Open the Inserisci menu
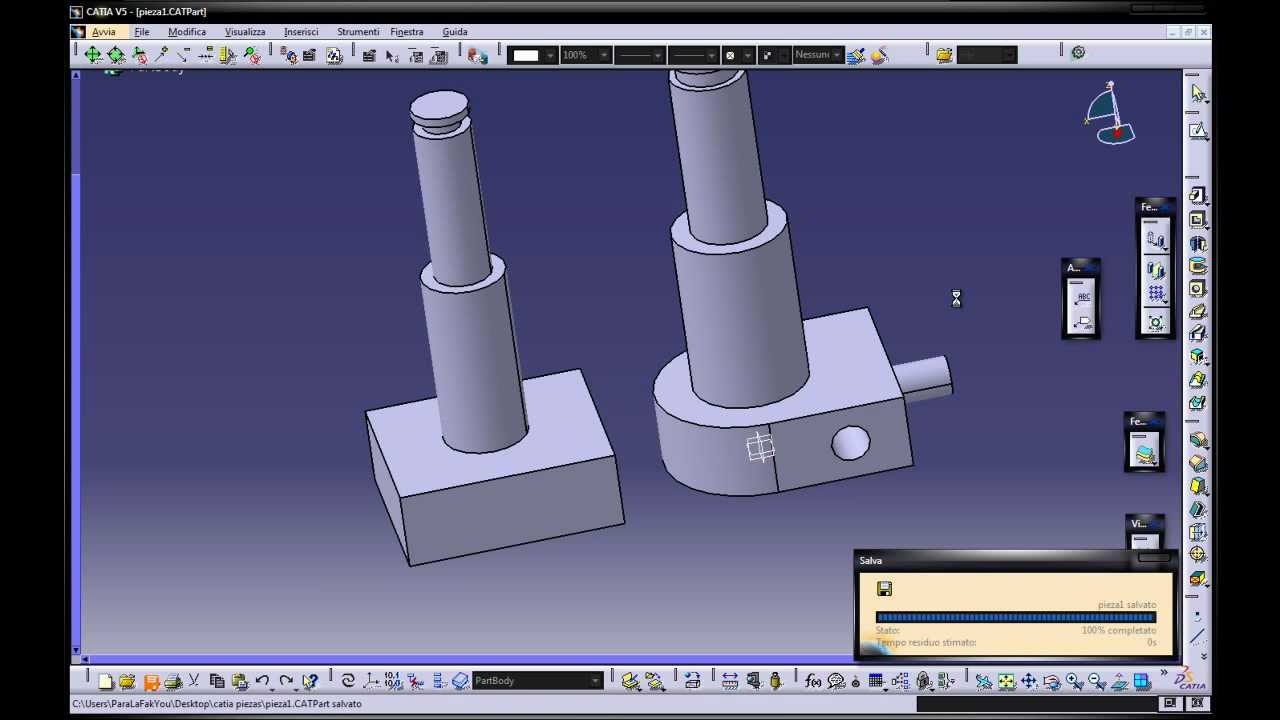Viewport: 1280px width, 720px height. [301, 32]
